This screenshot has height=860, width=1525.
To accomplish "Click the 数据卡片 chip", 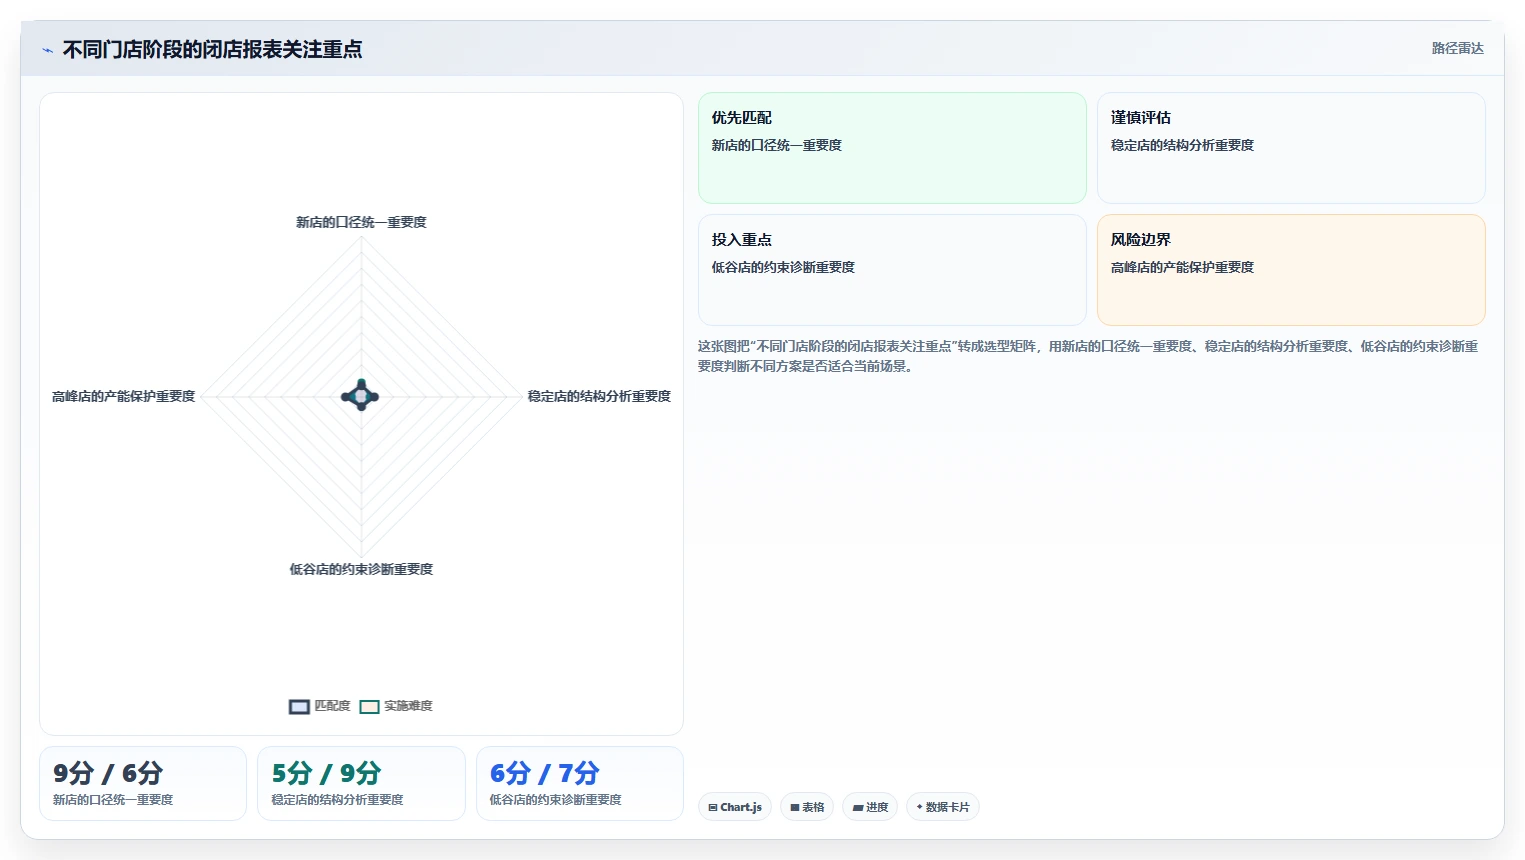I will [x=942, y=807].
